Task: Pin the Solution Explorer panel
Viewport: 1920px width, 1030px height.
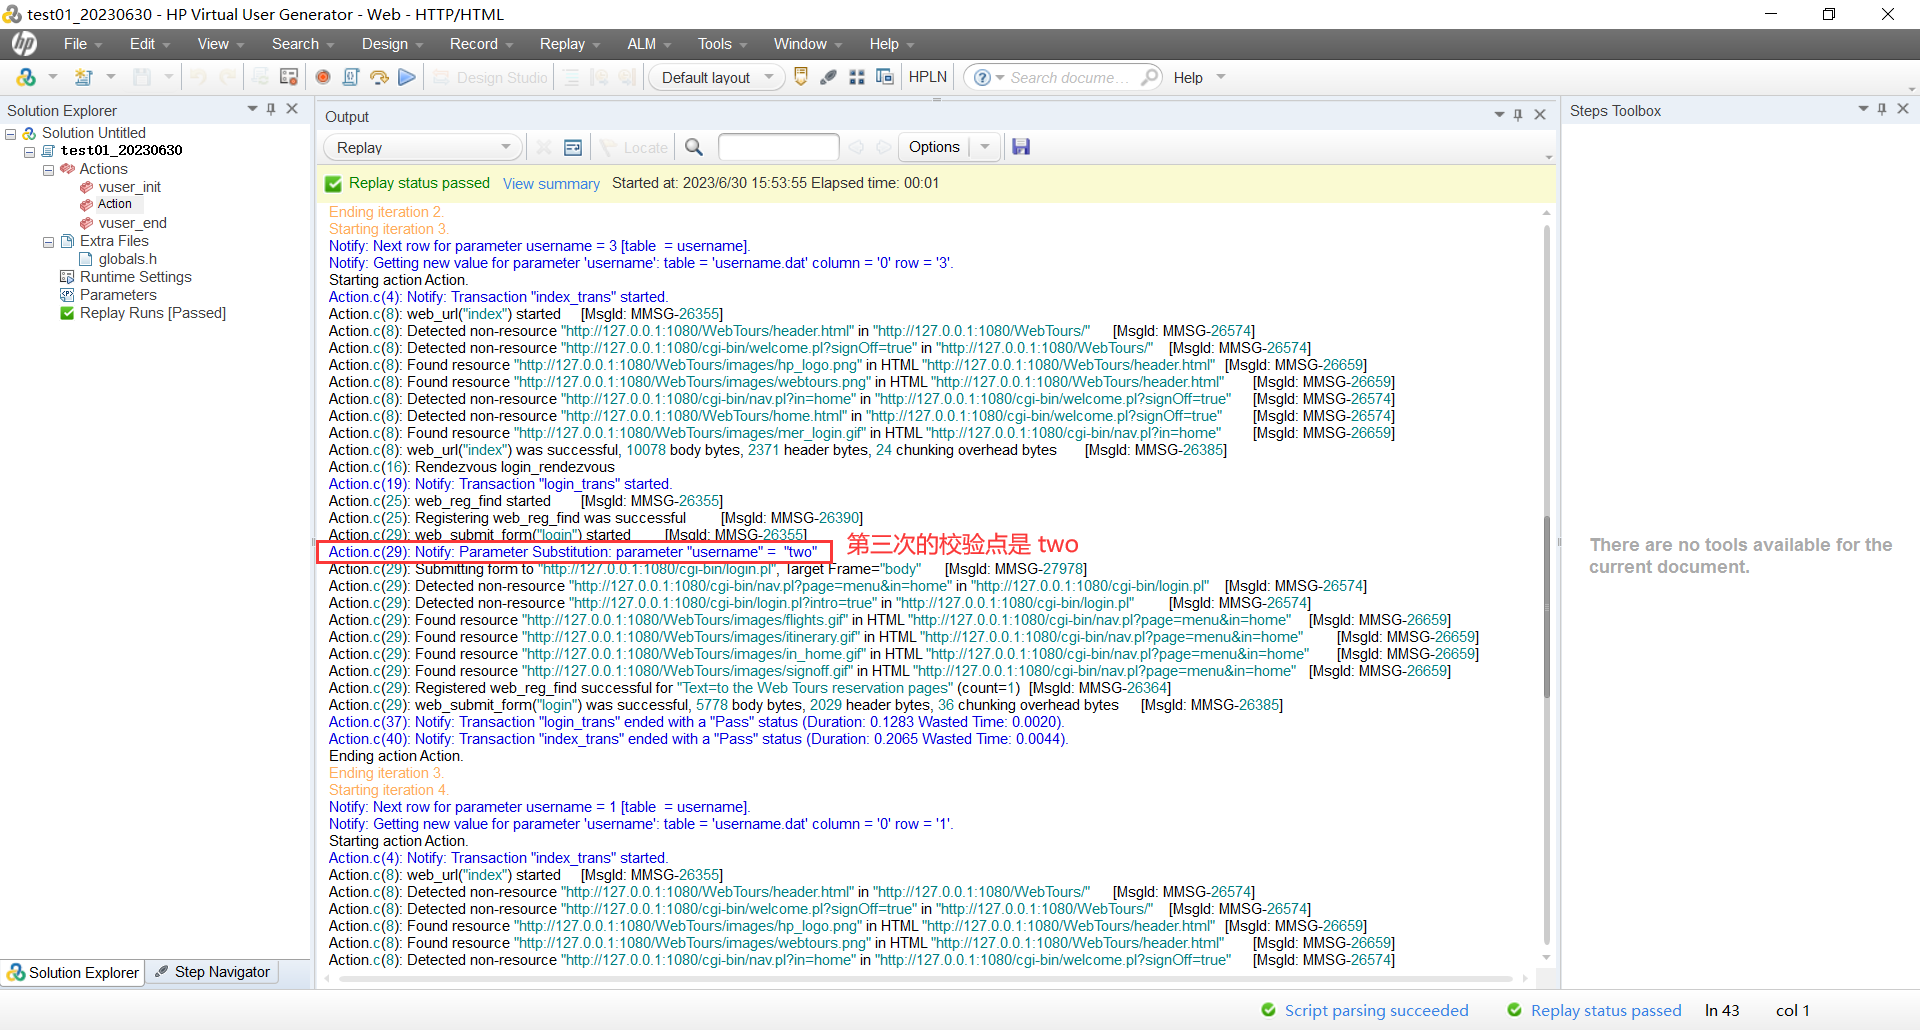Action: [x=271, y=109]
